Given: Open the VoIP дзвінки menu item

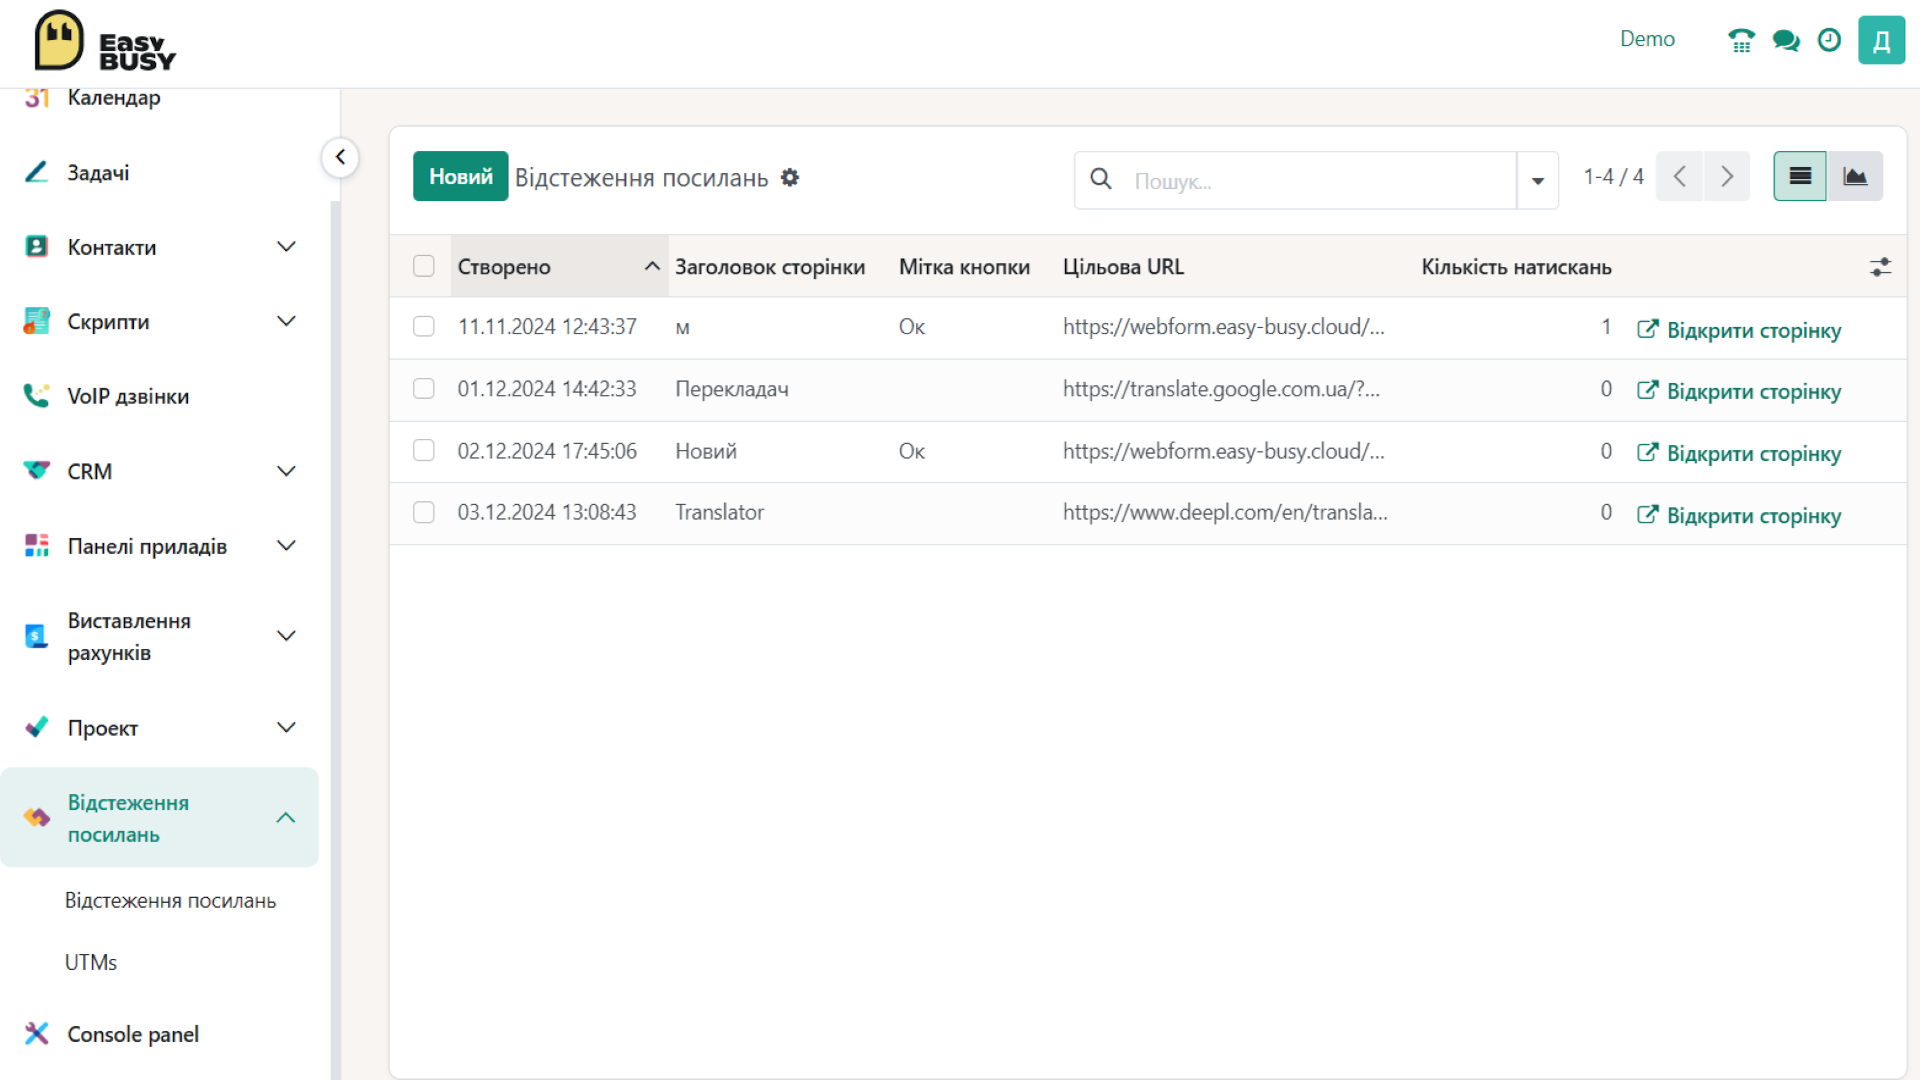Looking at the screenshot, I should [x=128, y=396].
